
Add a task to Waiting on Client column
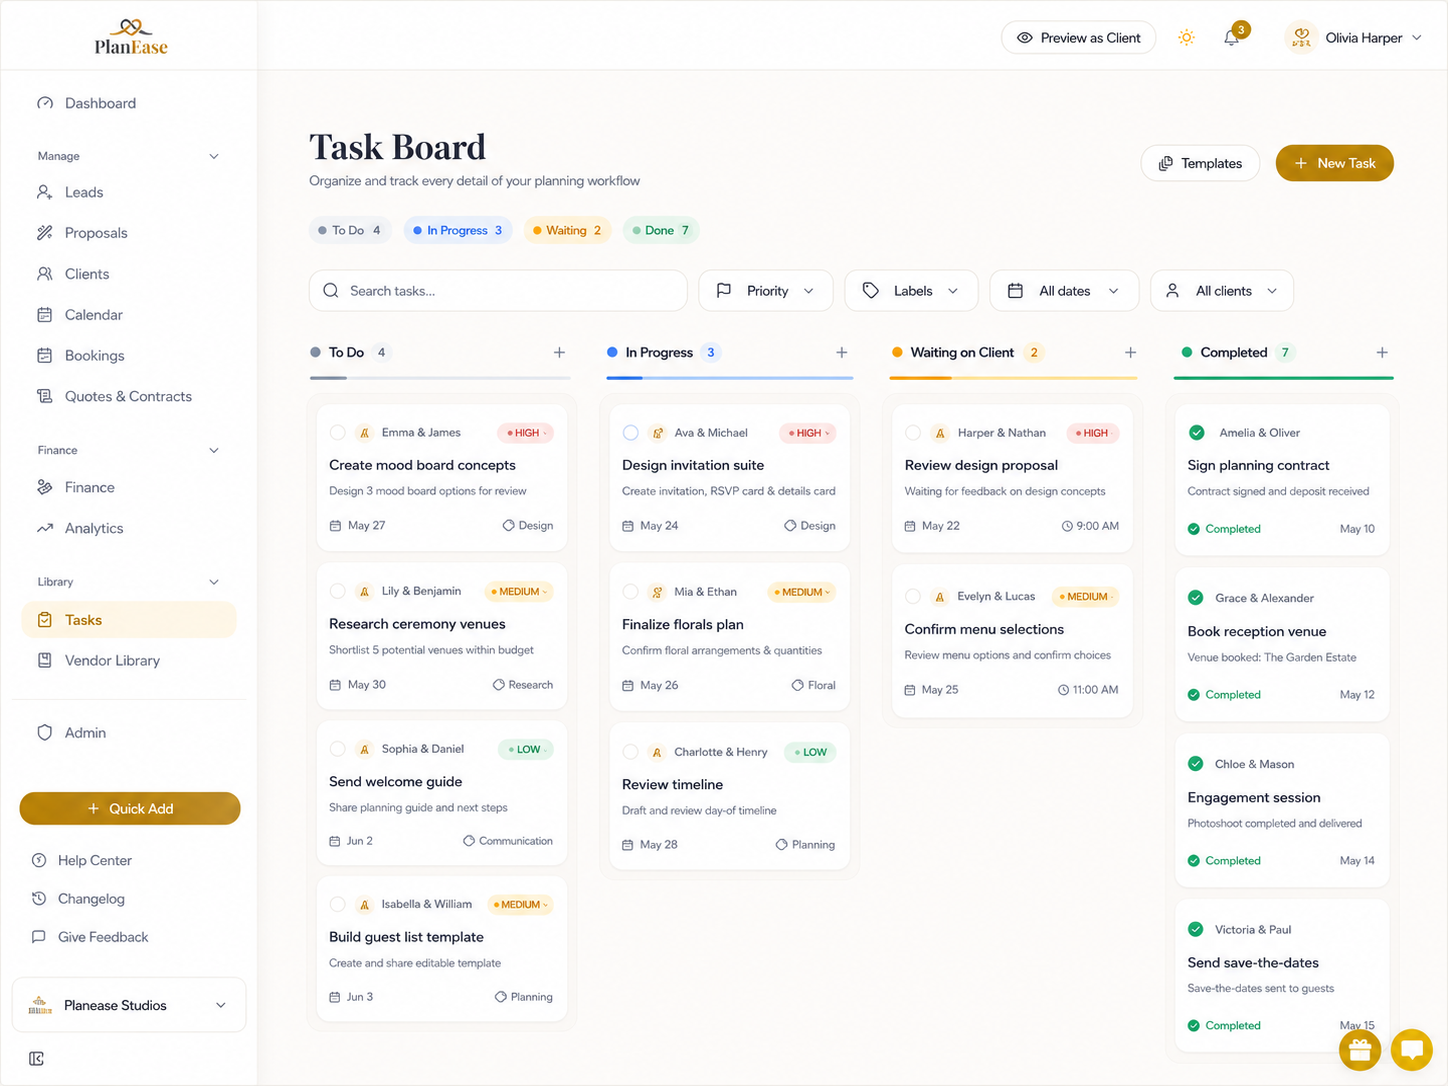[x=1130, y=352]
